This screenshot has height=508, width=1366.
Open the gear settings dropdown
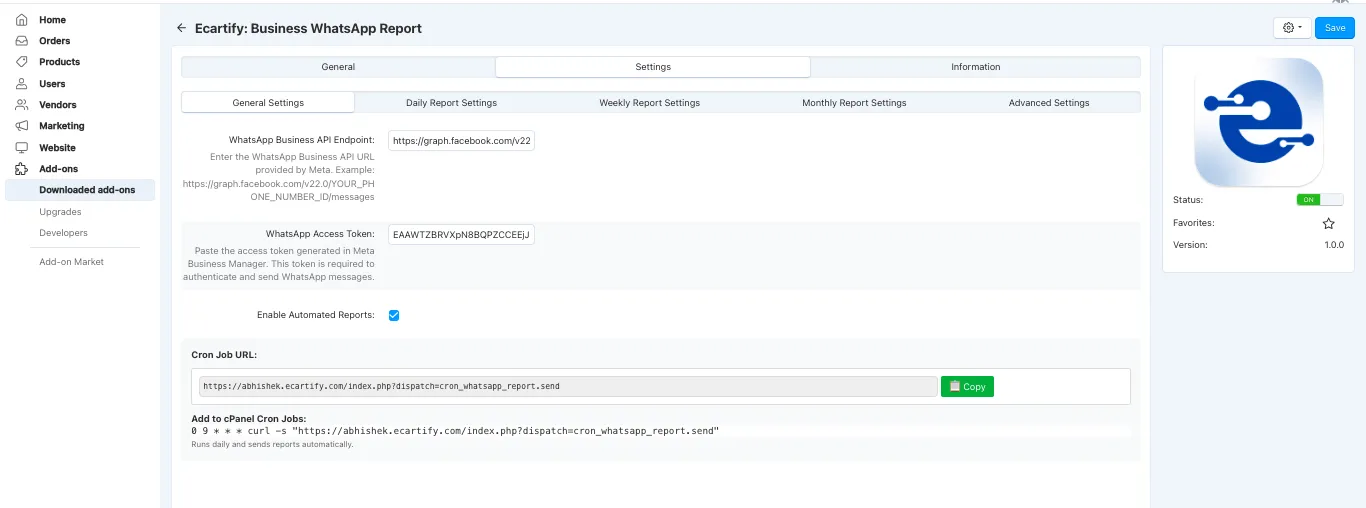point(1292,28)
